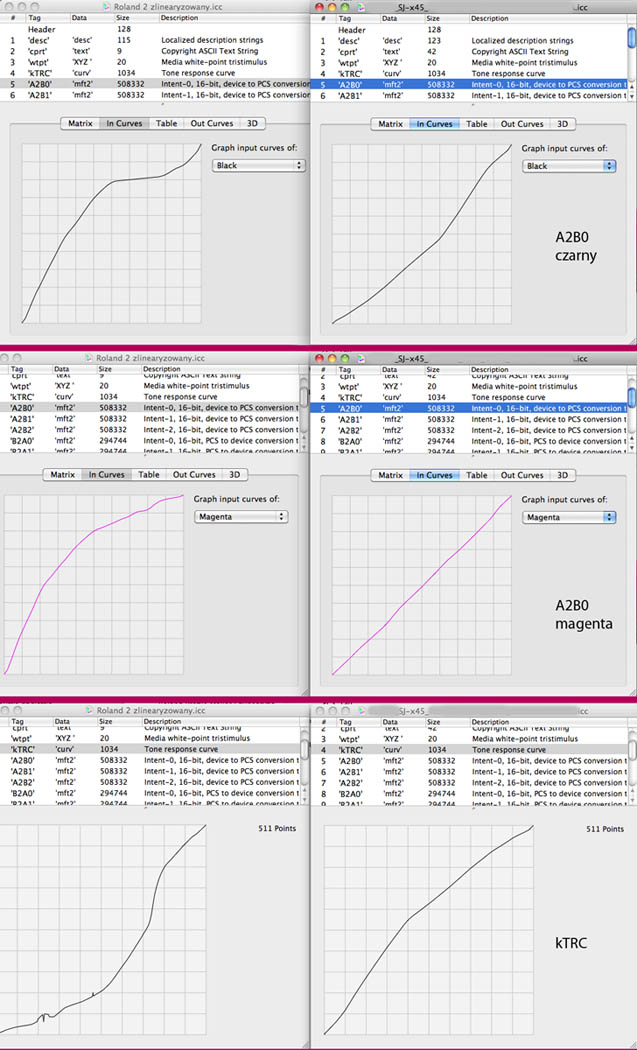Screen dimensions: 637x1050
Task: Select 'B2A0' row in SJ-x45 Magenta-curve window
Action: 468,441
